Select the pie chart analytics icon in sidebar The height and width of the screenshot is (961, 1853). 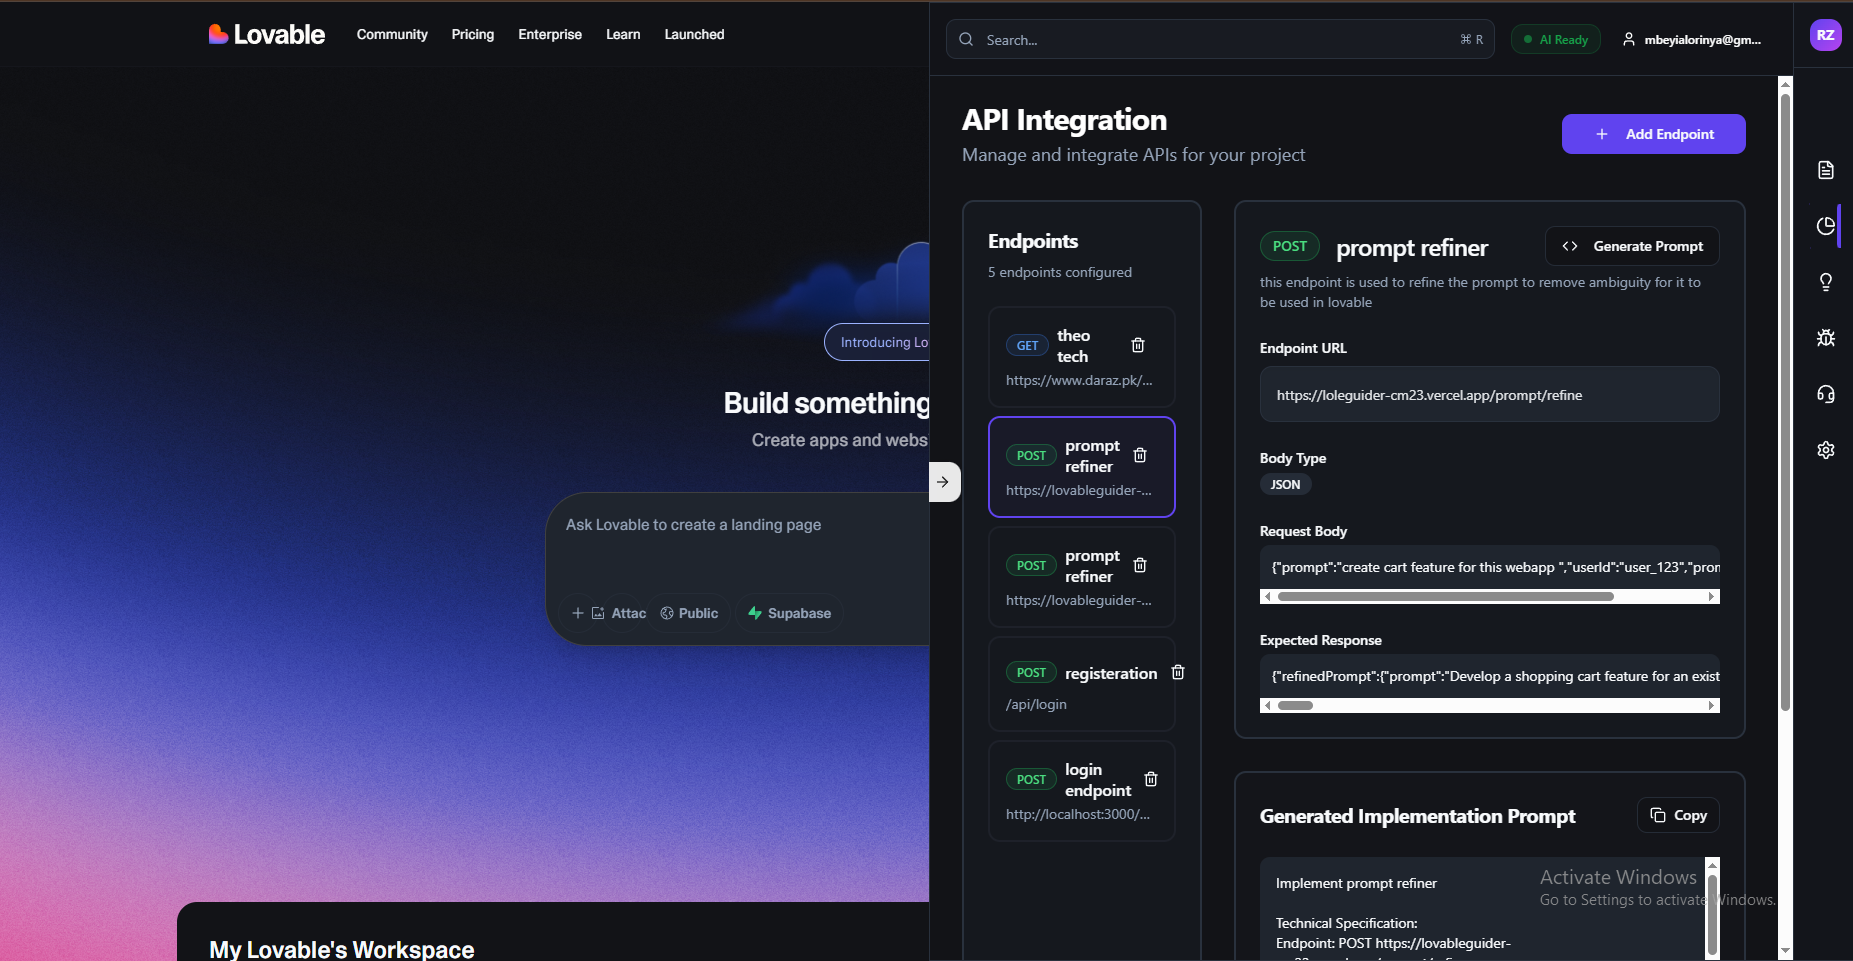pyautogui.click(x=1825, y=225)
